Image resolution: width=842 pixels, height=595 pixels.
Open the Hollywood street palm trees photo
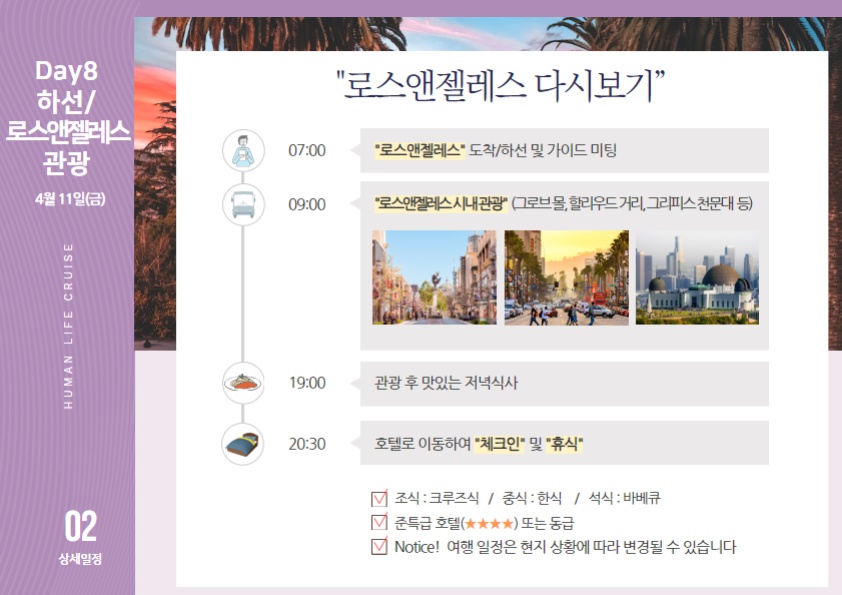[x=567, y=278]
